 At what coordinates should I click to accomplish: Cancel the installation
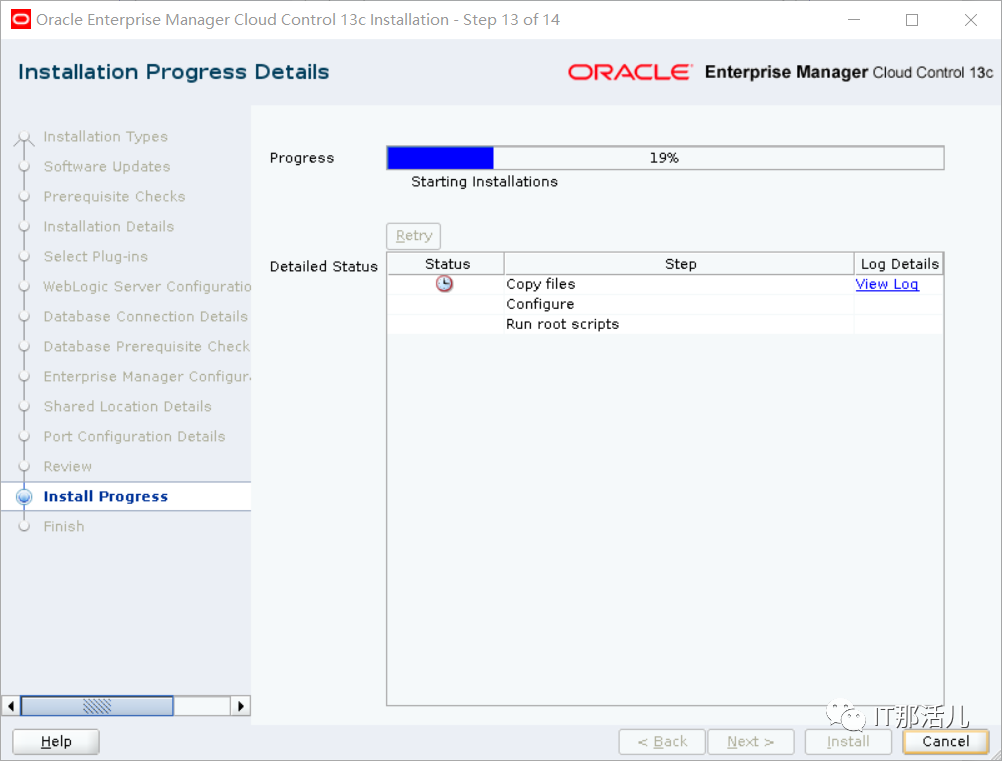(946, 741)
